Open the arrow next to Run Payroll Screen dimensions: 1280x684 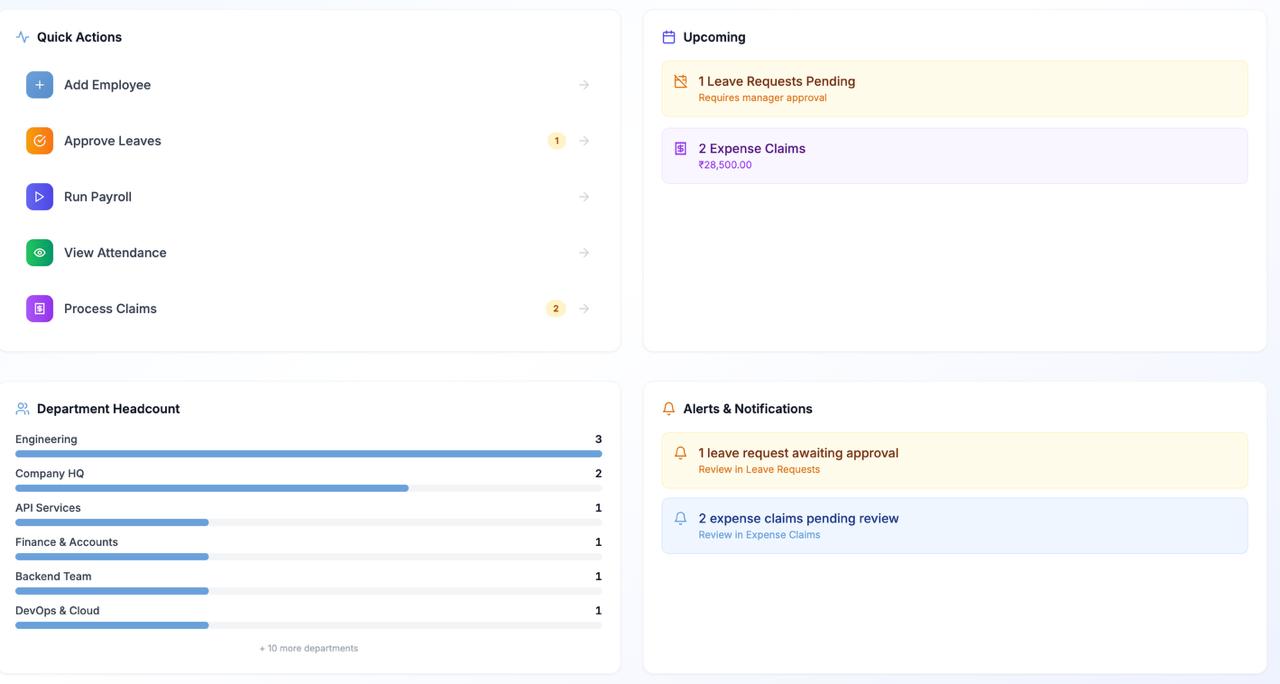pos(584,197)
